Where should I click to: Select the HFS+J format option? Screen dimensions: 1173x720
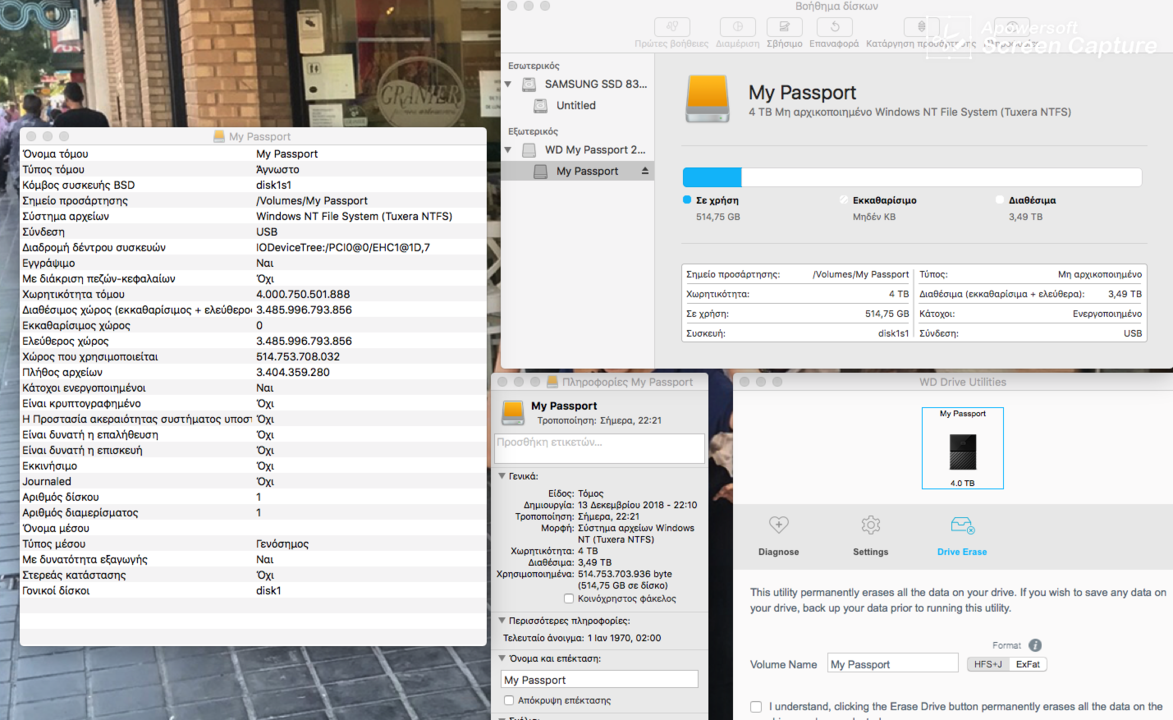(988, 664)
